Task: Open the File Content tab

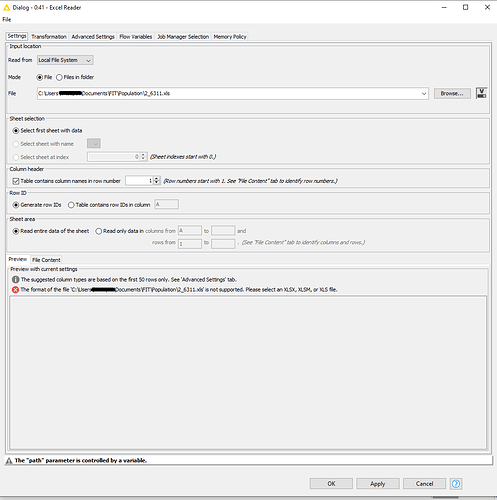Action: 46,260
